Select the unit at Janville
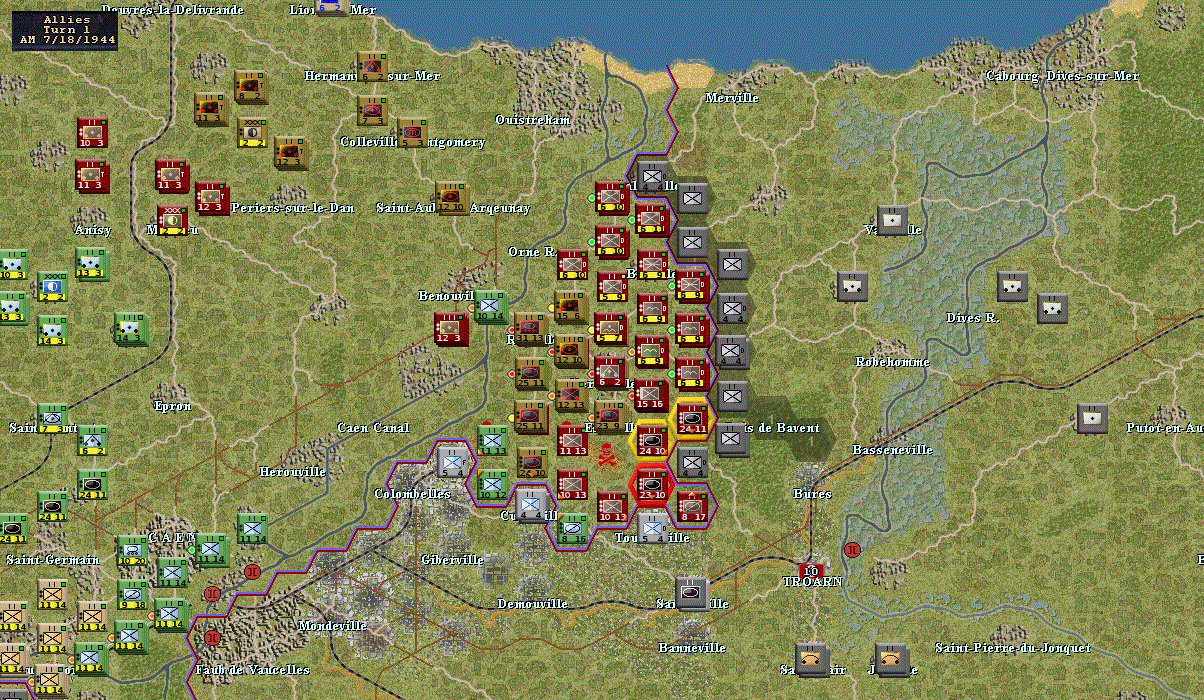 (892, 659)
